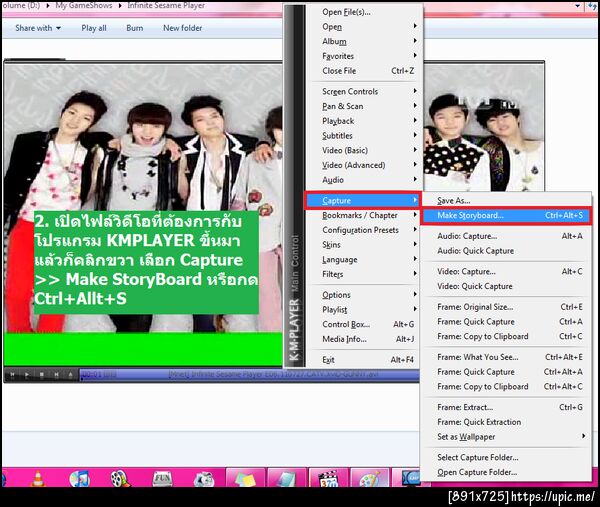Choose Frame: Quick Extraction option

coord(506,422)
